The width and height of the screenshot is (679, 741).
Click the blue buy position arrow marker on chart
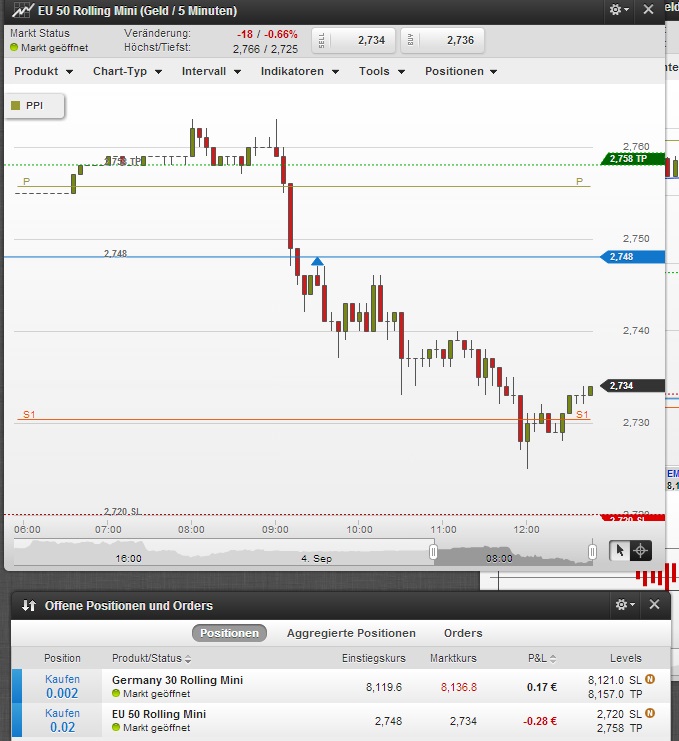[317, 262]
